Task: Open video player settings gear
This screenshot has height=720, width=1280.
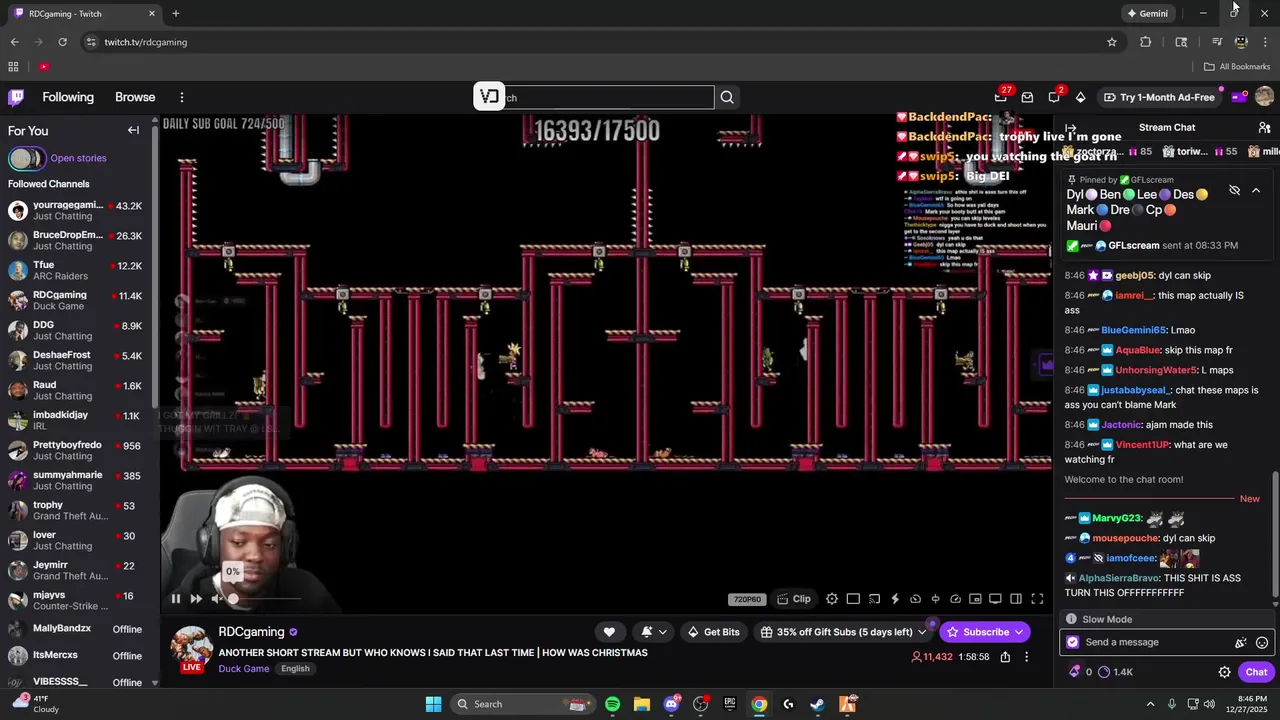Action: [832, 599]
